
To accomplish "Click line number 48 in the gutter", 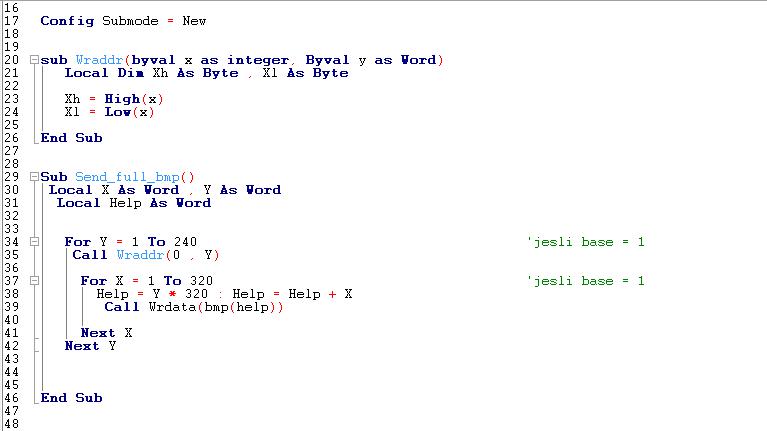I will pos(11,424).
